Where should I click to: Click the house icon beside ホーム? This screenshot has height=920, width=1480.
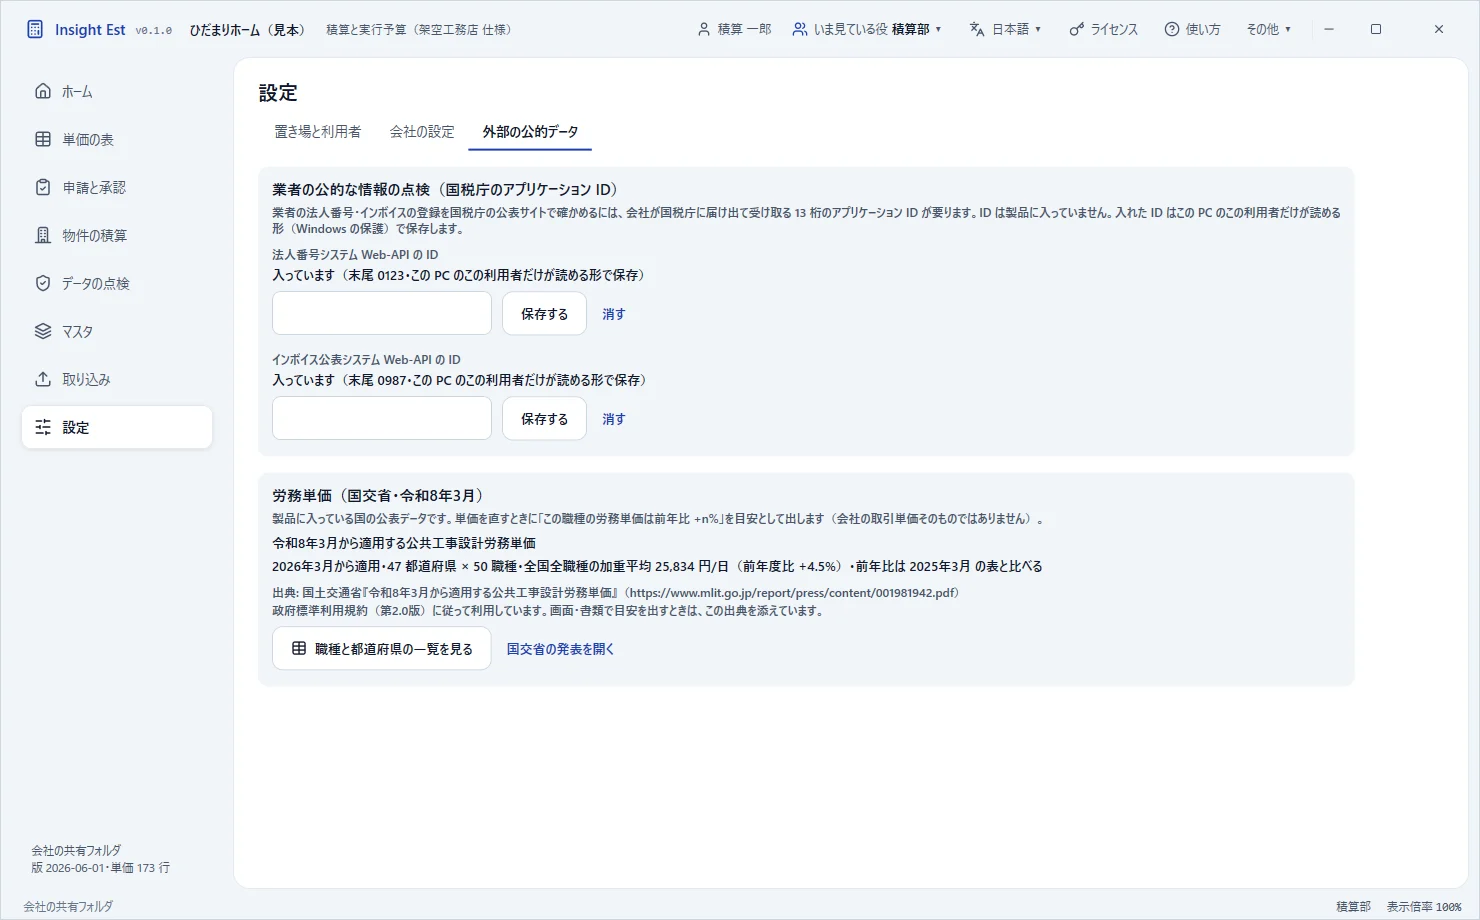(43, 91)
